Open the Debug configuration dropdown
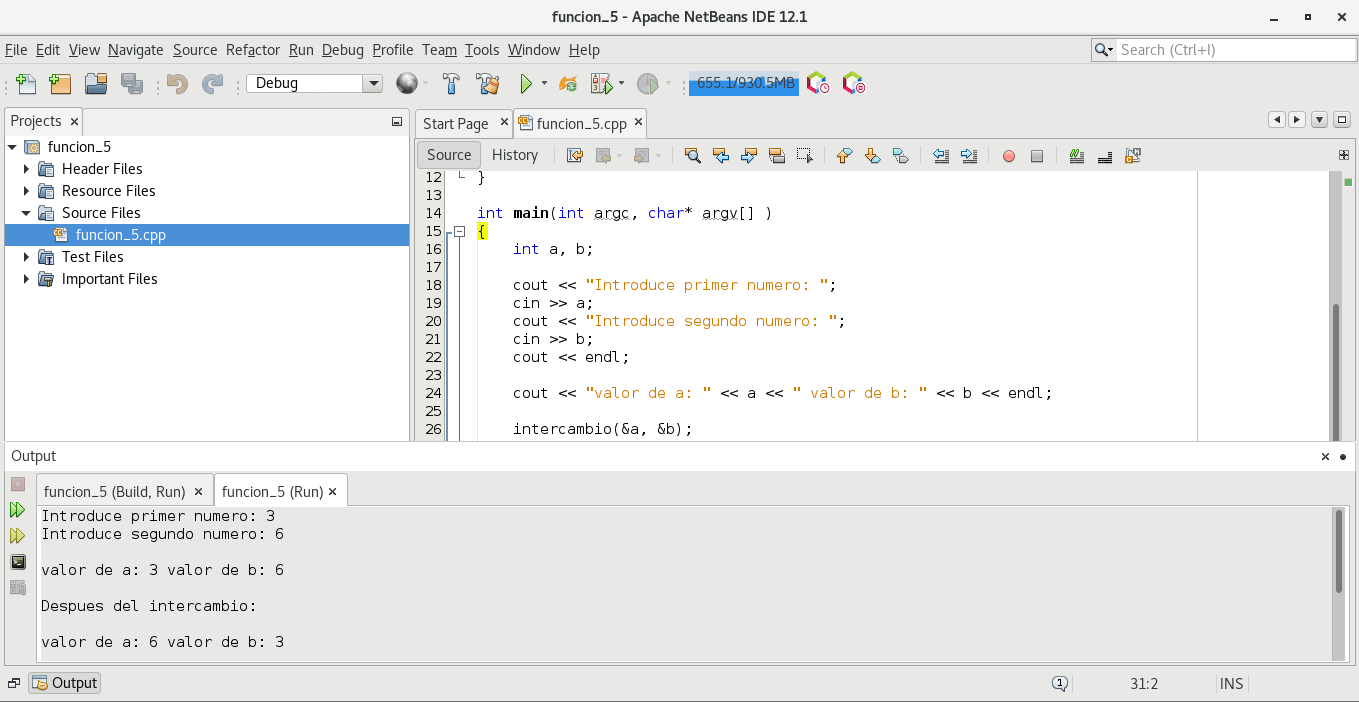Screen dimensions: 1359x702 (372, 84)
